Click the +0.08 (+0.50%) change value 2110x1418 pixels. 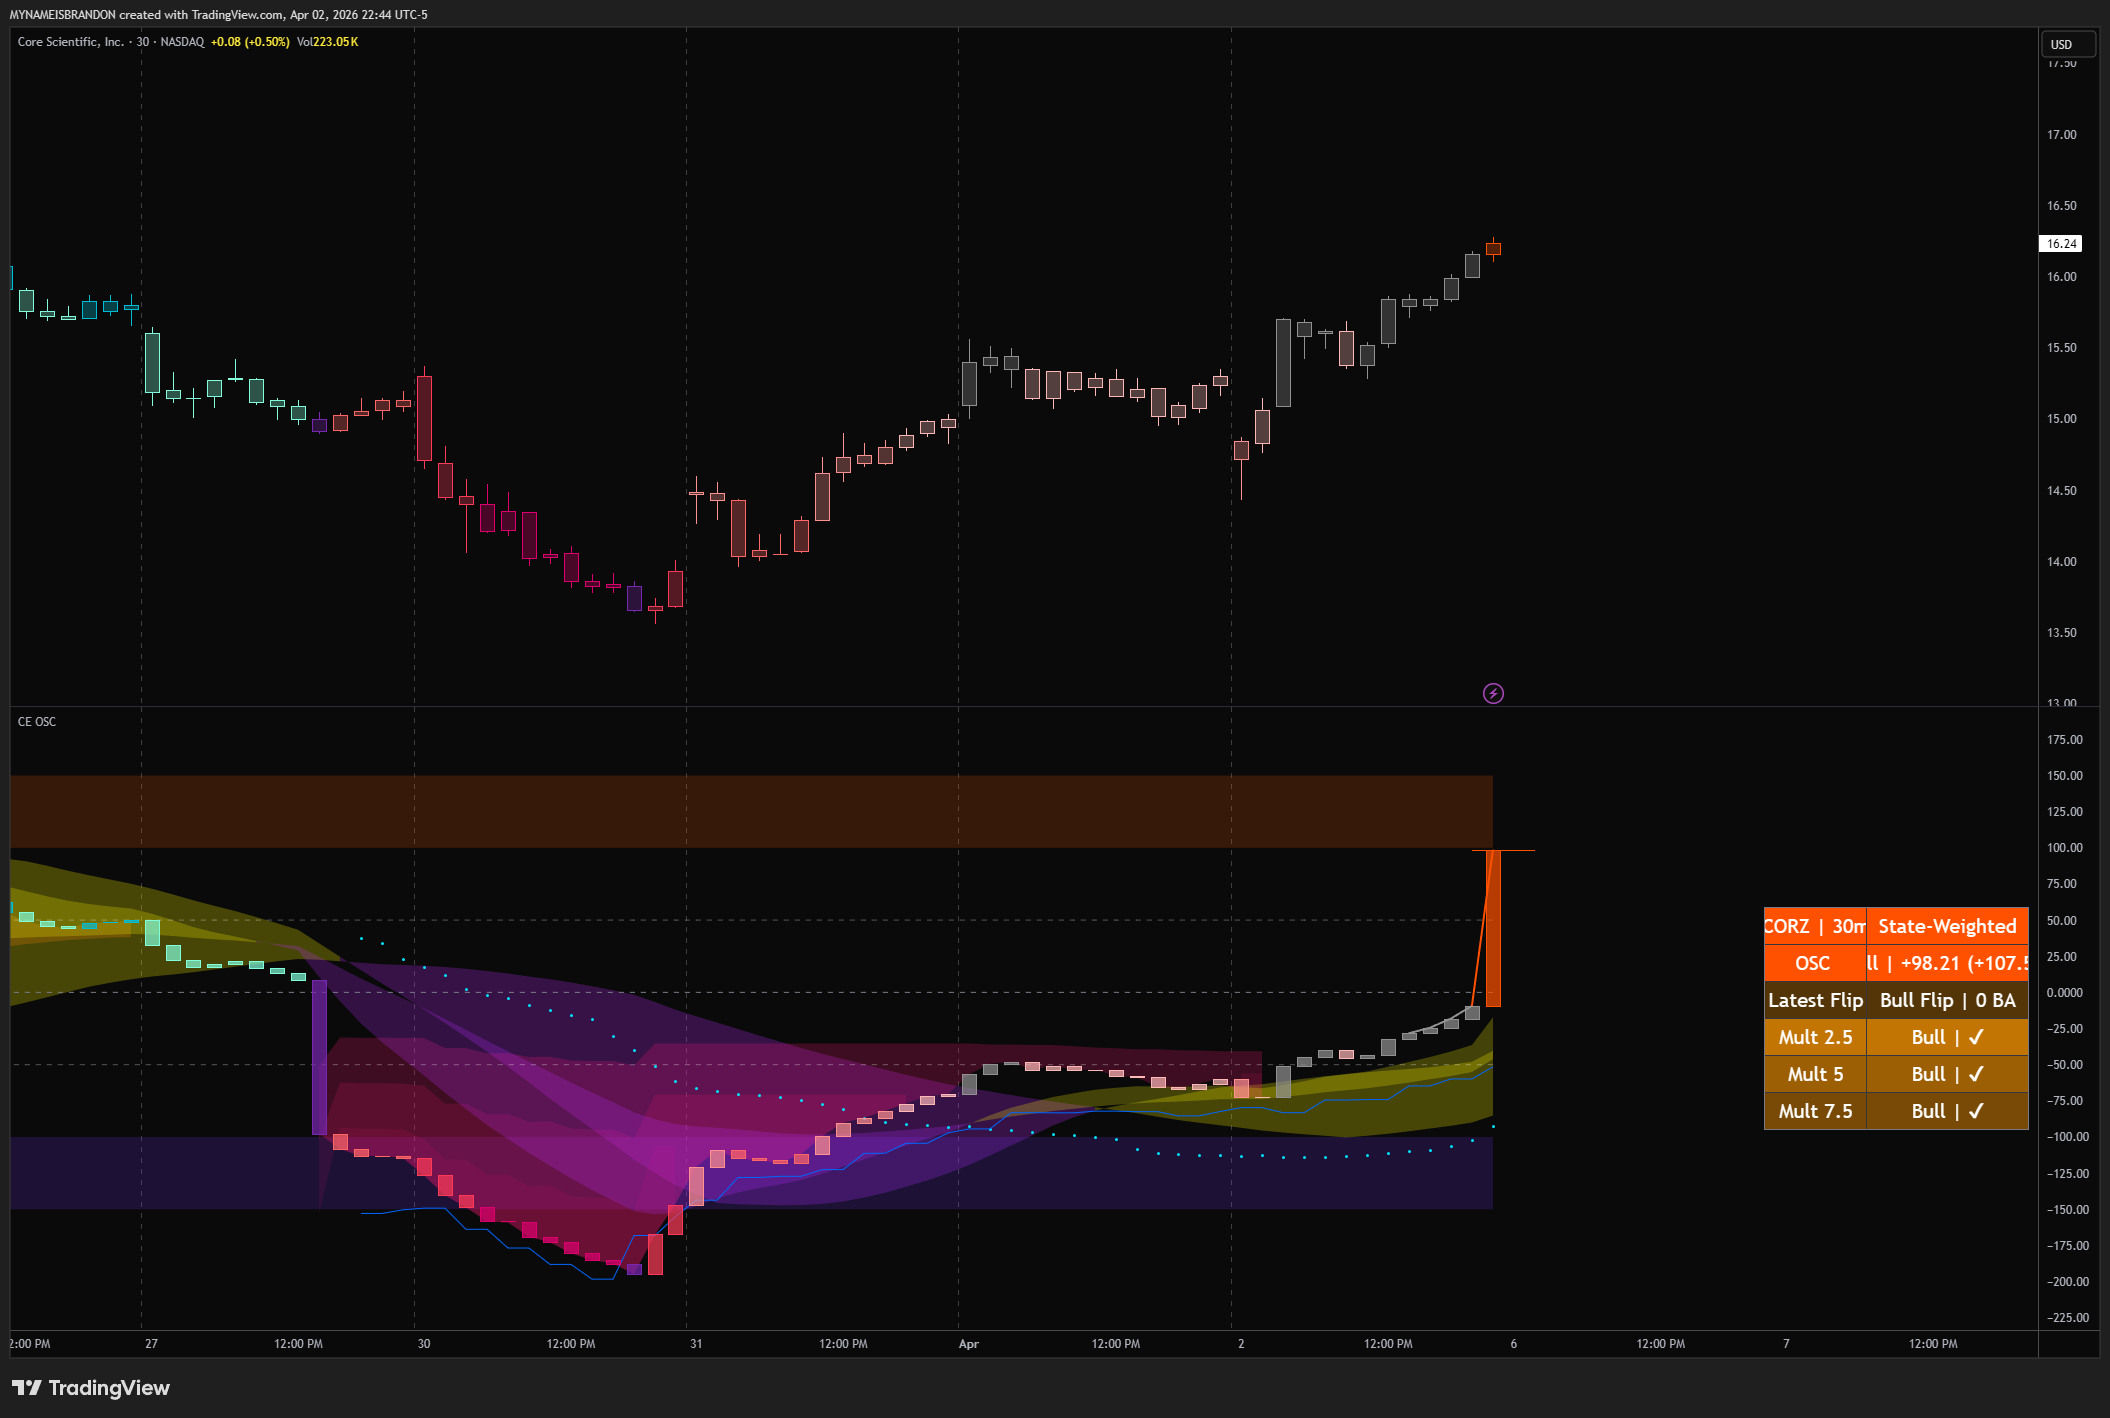tap(250, 42)
